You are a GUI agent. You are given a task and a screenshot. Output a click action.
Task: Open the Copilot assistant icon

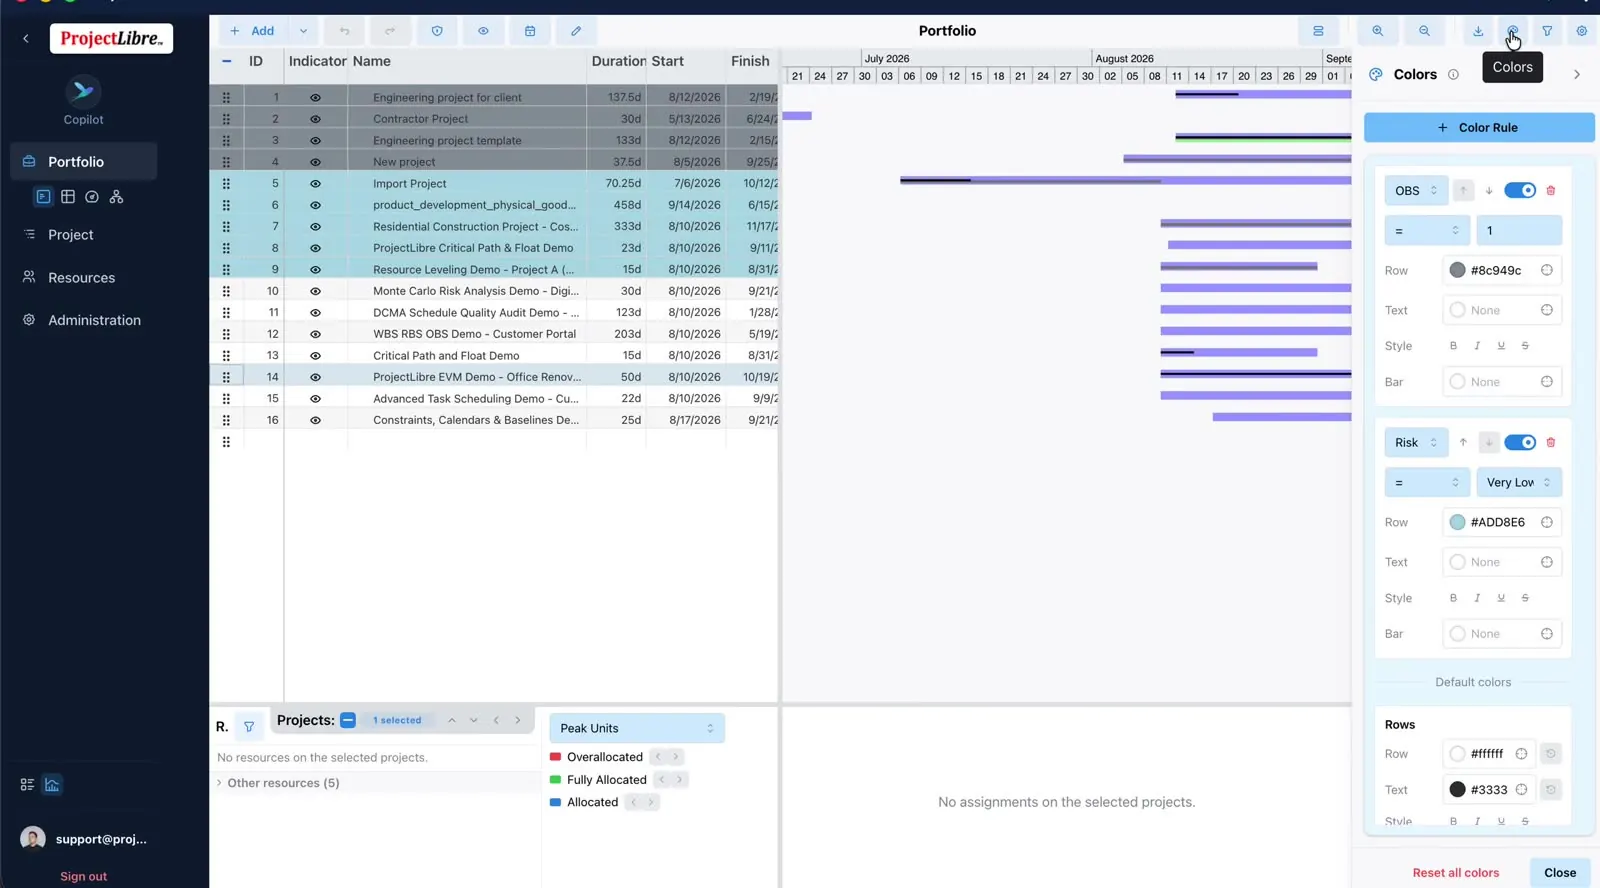pos(83,92)
